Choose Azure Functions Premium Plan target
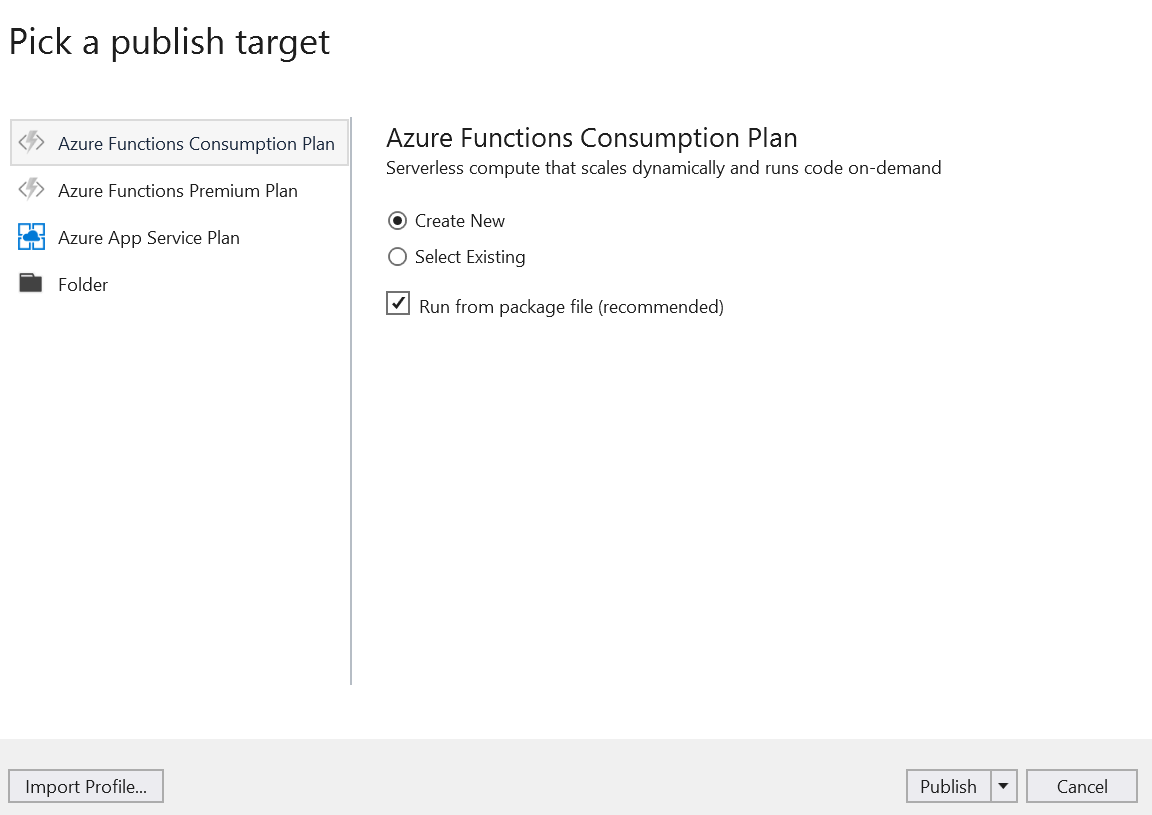This screenshot has width=1152, height=815. (x=178, y=190)
